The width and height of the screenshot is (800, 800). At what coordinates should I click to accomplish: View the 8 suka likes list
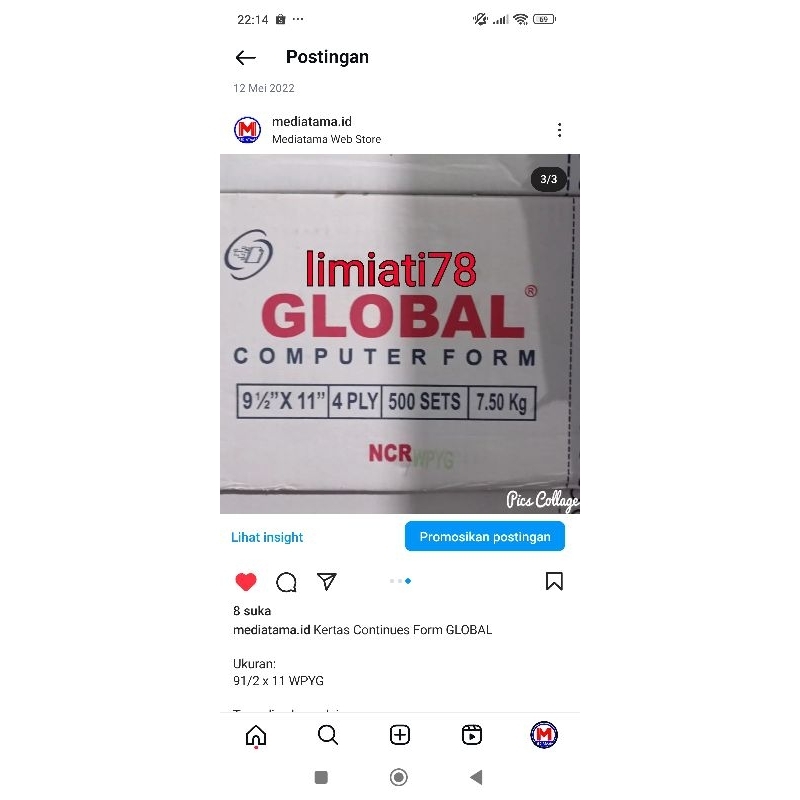pos(252,611)
